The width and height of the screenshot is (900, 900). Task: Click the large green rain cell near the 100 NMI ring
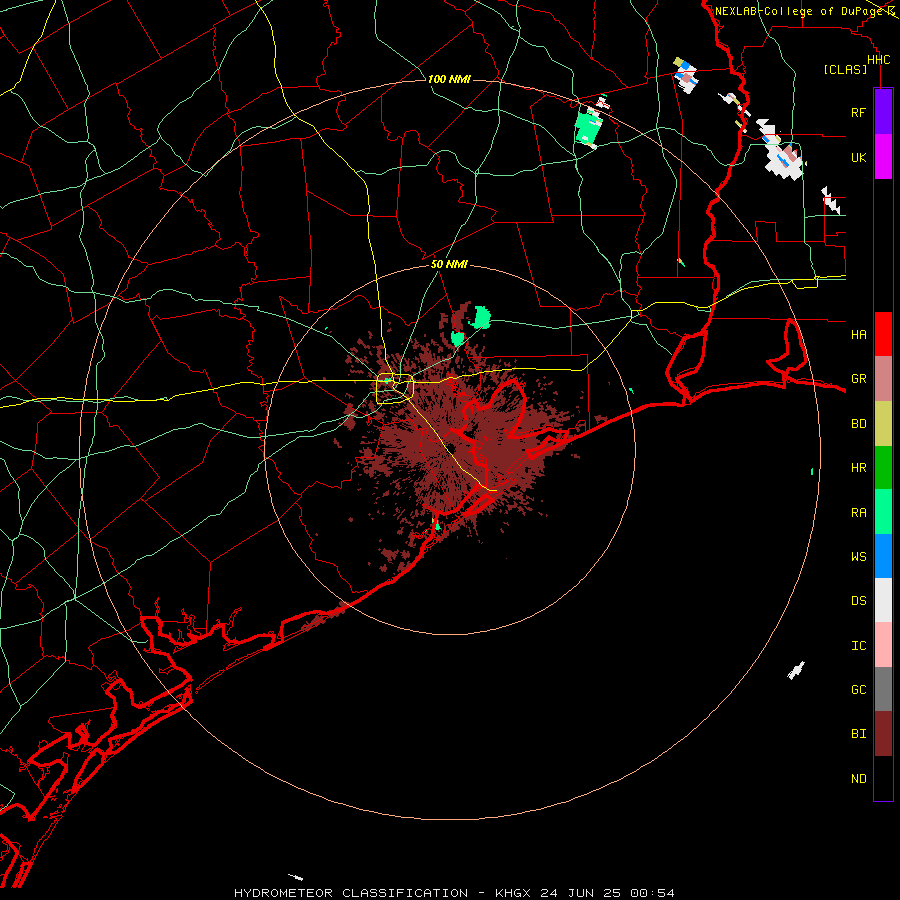[x=588, y=127]
